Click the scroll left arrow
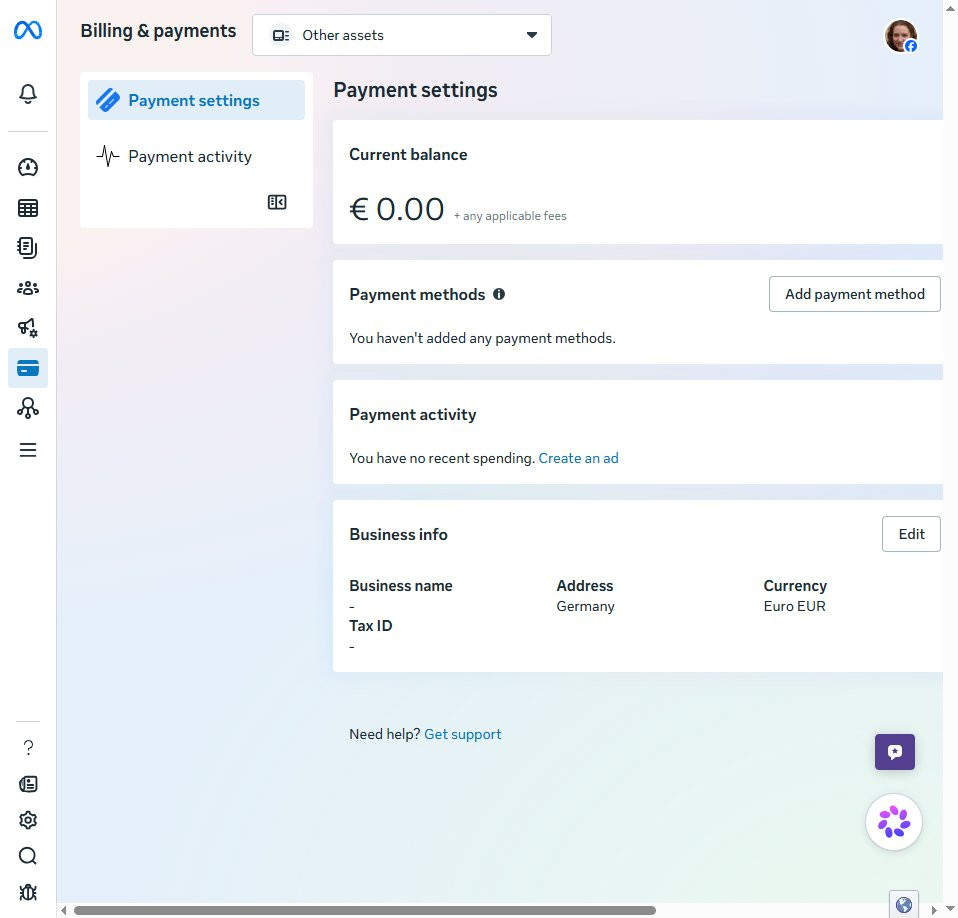Screen dimensions: 958x918 [64, 911]
